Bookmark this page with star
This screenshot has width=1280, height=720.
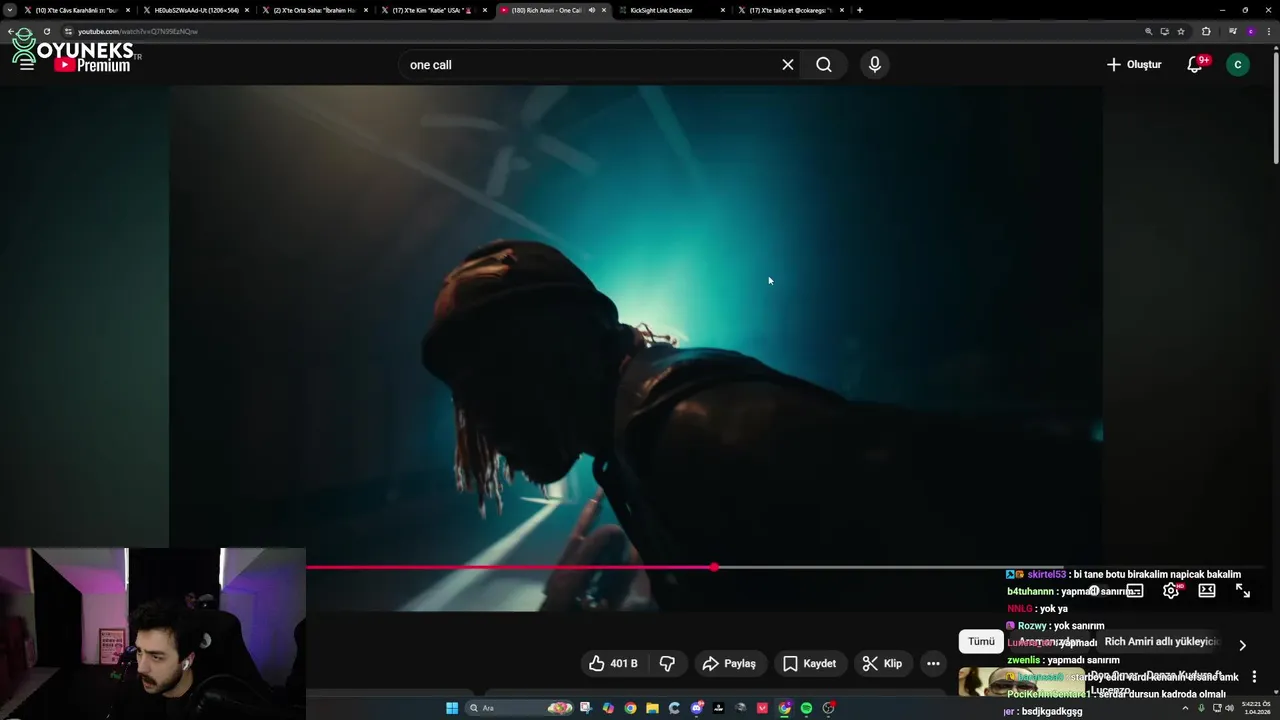[x=1181, y=31]
